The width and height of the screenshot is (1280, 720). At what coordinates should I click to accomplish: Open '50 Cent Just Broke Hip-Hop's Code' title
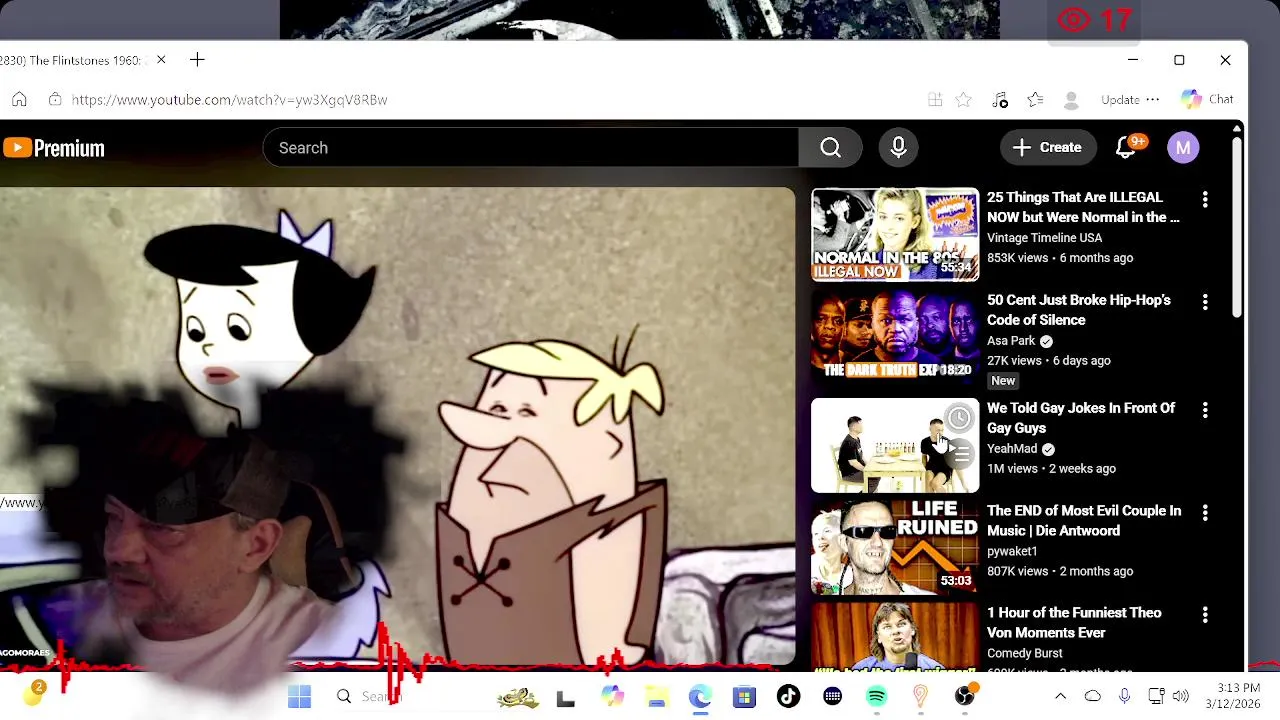point(1079,310)
